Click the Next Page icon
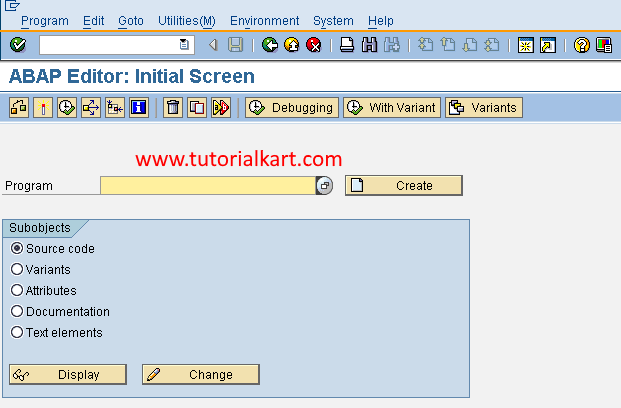The width and height of the screenshot is (621, 408). point(470,45)
